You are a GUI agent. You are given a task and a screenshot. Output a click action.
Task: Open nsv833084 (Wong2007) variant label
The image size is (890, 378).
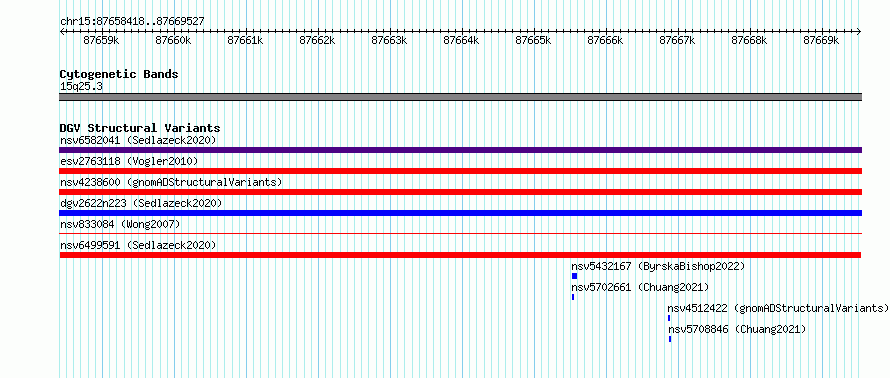point(120,224)
